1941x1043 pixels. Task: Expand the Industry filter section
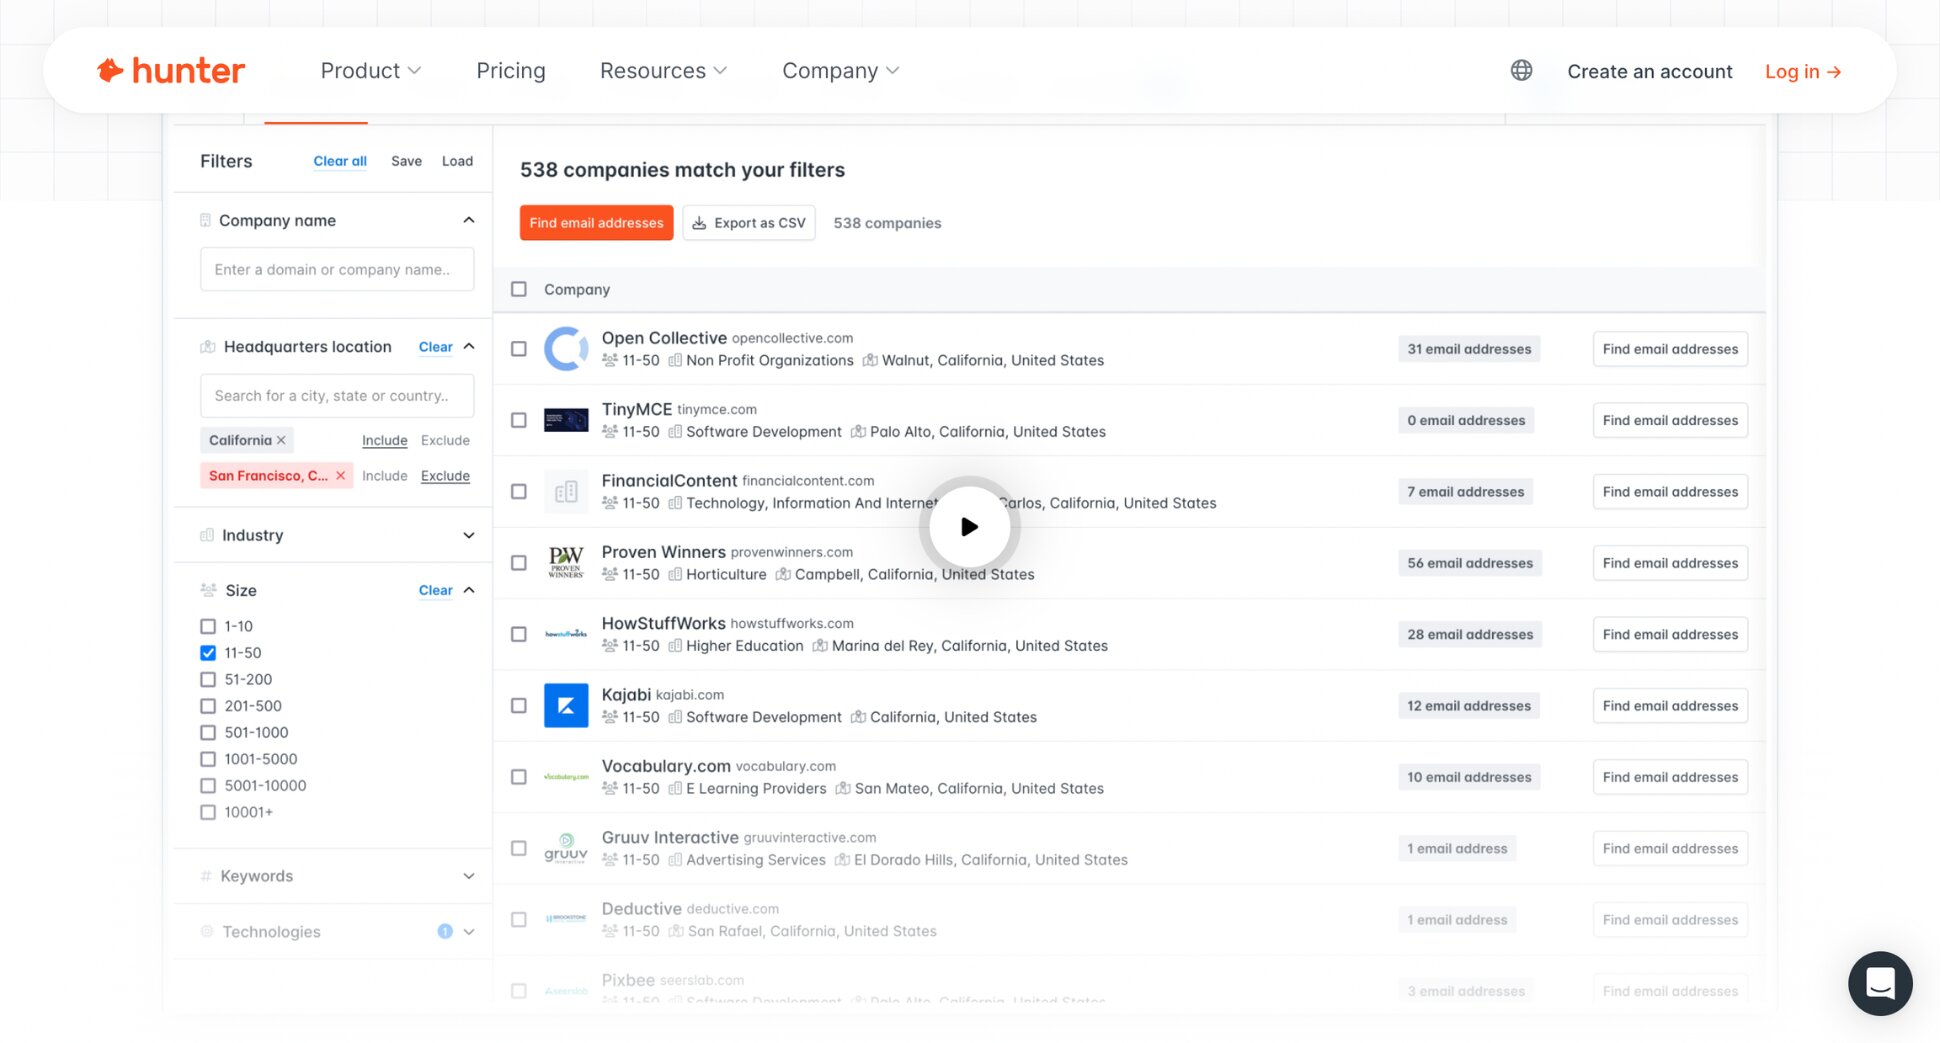(469, 535)
